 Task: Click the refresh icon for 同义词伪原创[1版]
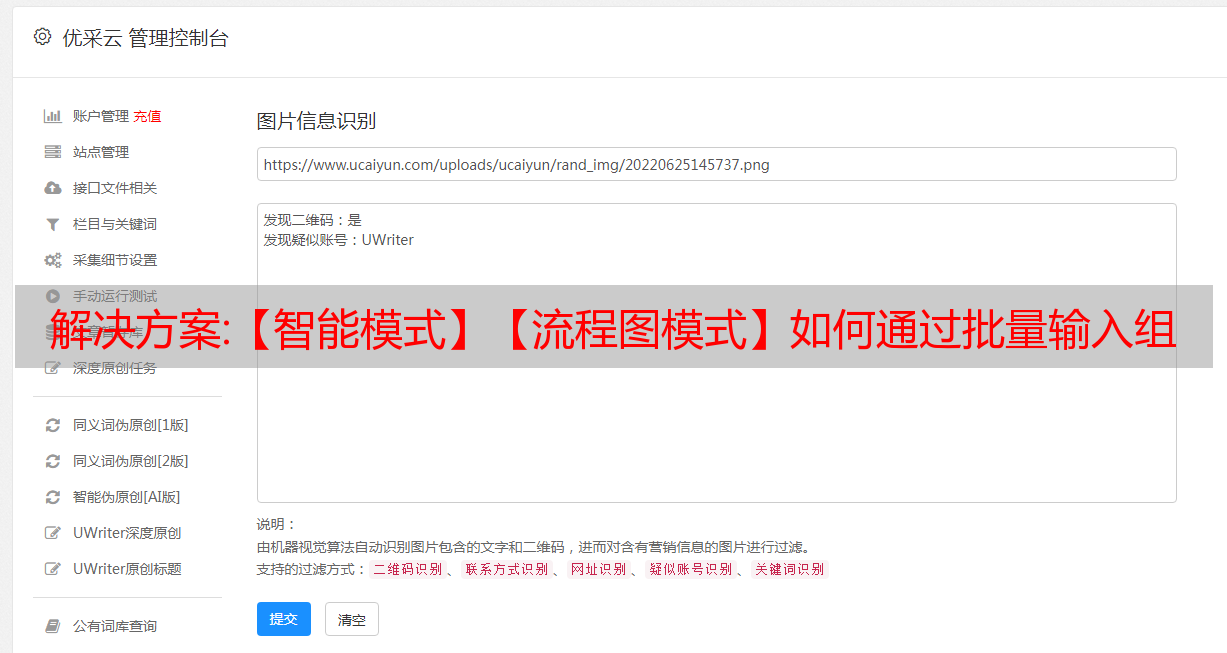point(53,425)
